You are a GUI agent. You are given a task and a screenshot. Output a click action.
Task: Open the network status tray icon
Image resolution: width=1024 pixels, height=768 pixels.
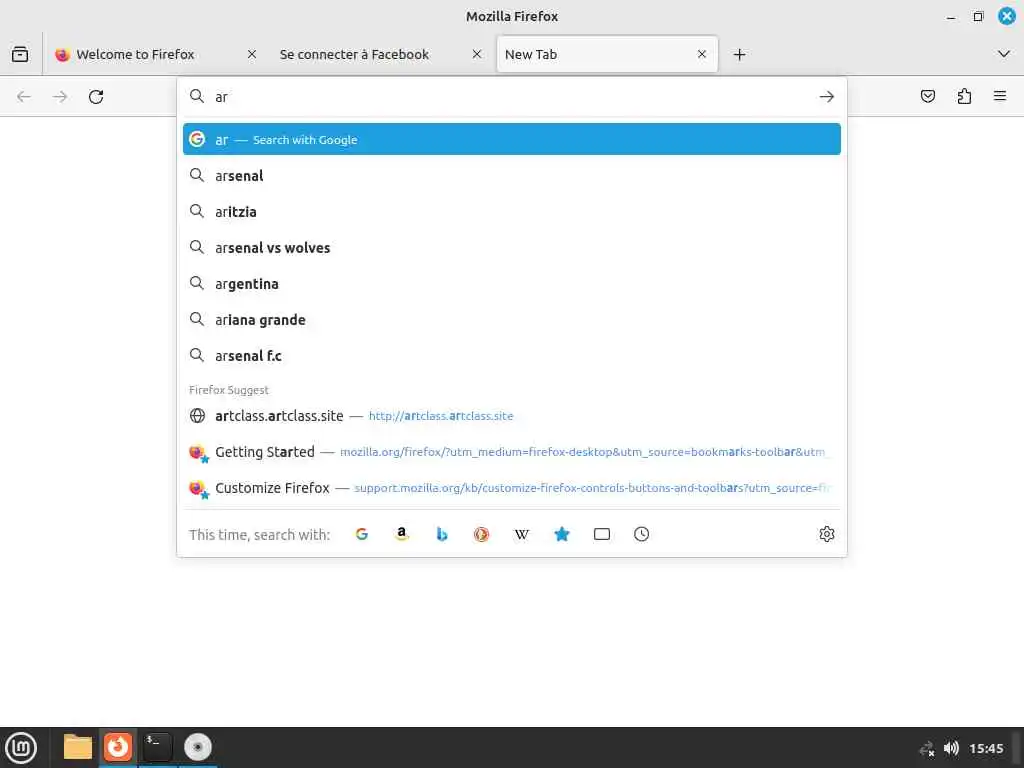[927, 748]
